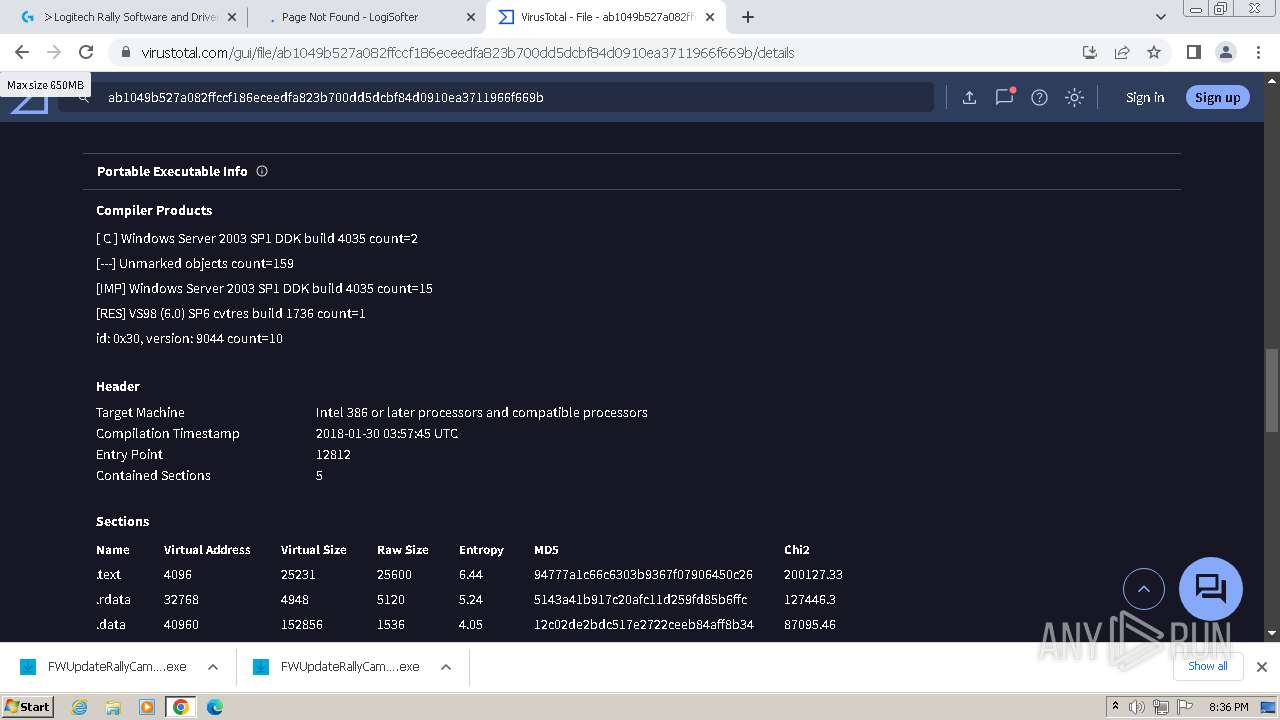The width and height of the screenshot is (1280, 720).
Task: Expand first FWUpdateRallyCam download options
Action: point(213,667)
